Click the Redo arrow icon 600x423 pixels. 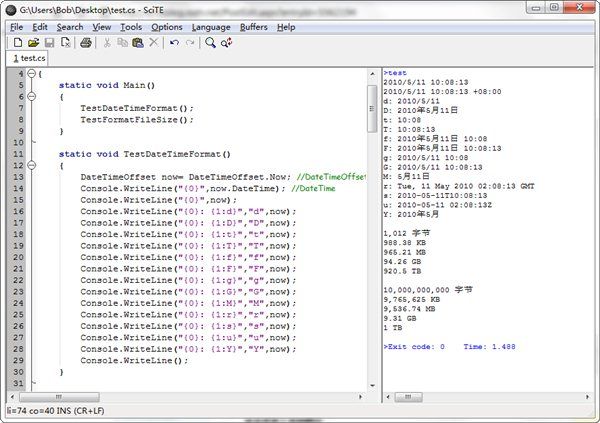click(190, 42)
